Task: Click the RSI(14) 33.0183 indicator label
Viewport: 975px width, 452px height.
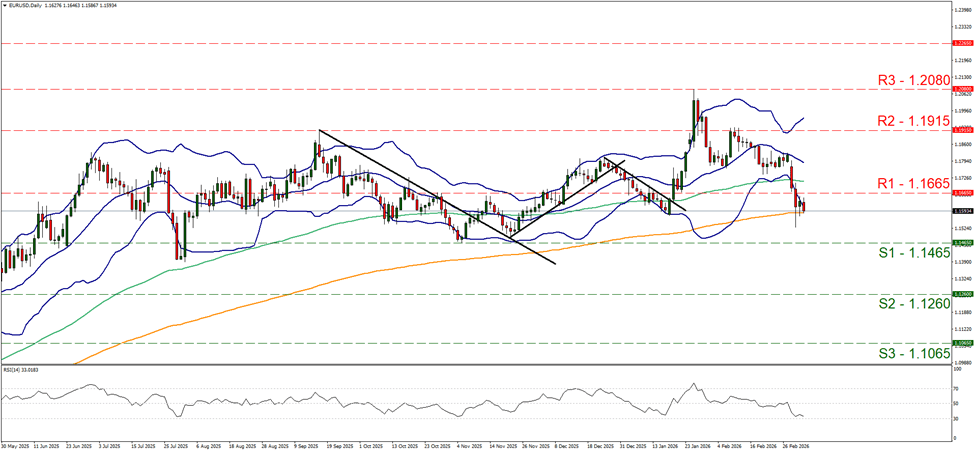Action: click(x=19, y=369)
